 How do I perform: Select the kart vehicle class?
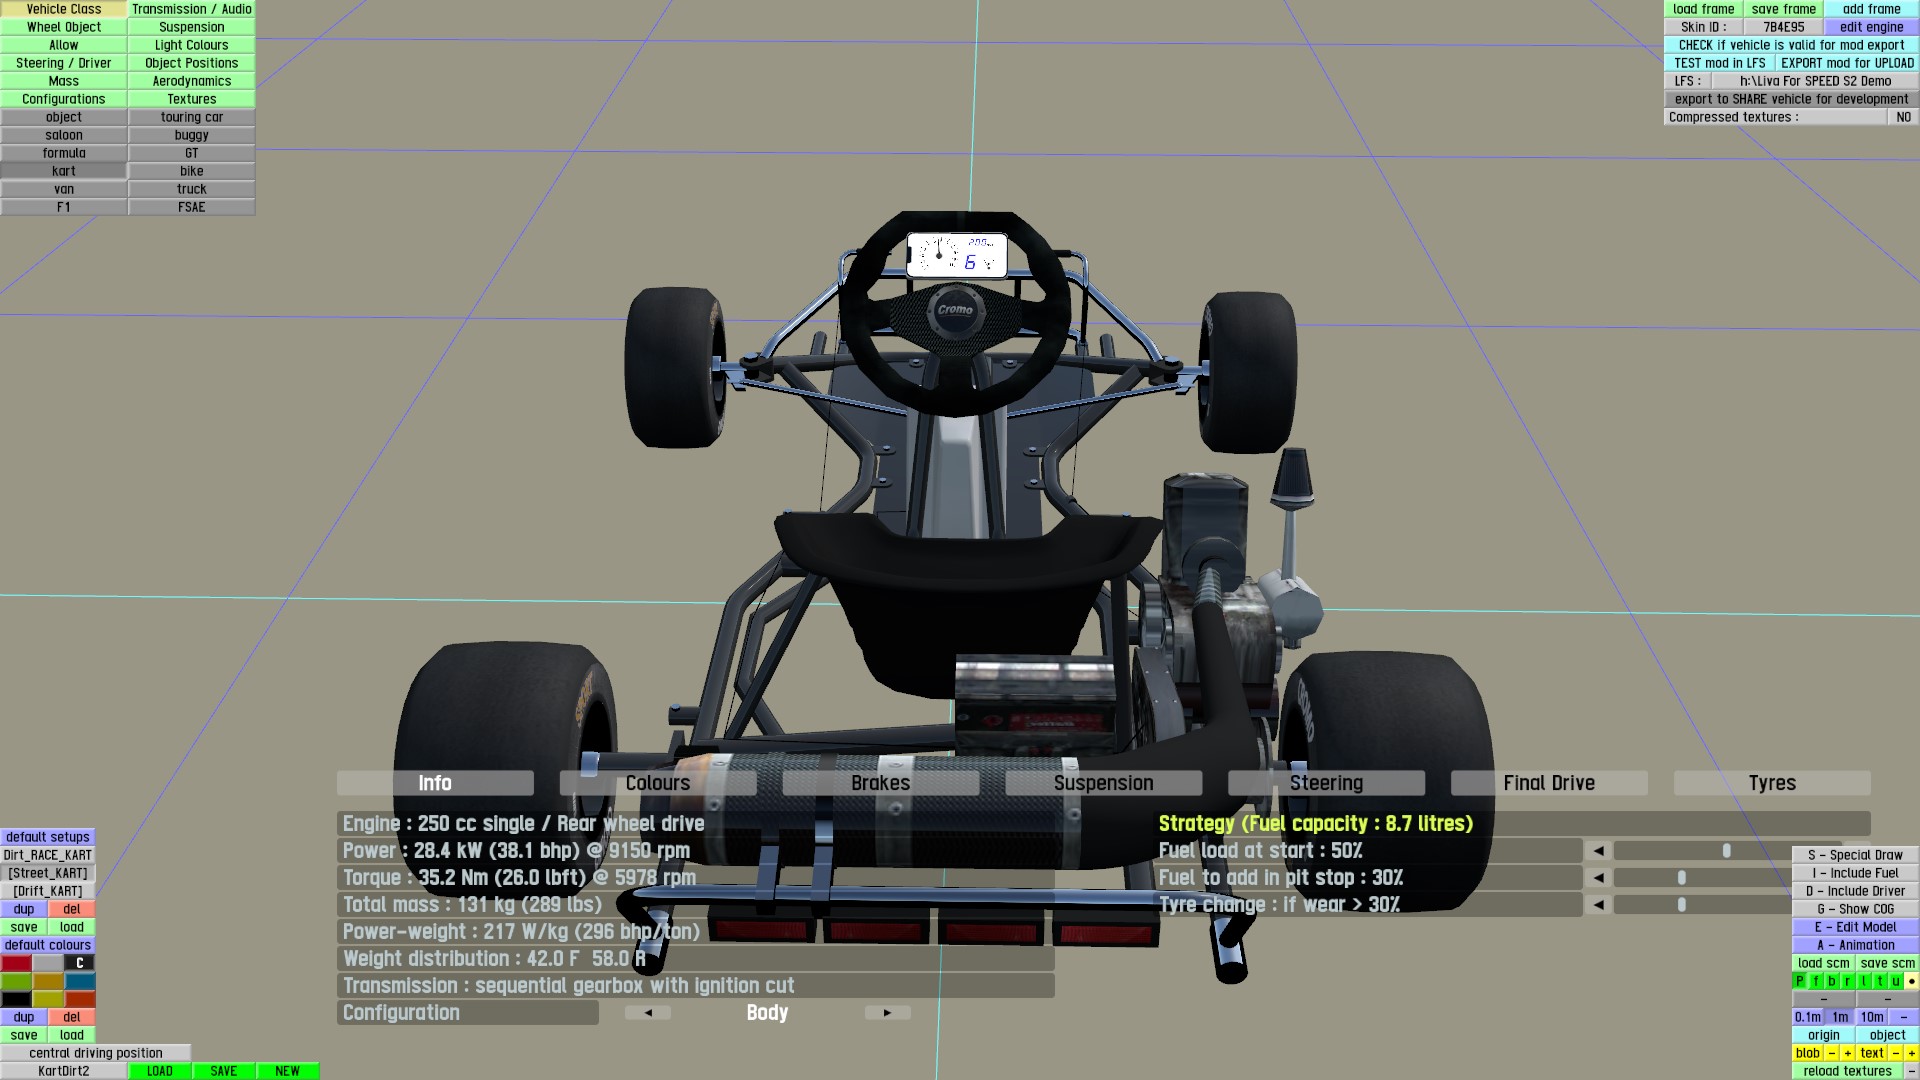point(64,171)
